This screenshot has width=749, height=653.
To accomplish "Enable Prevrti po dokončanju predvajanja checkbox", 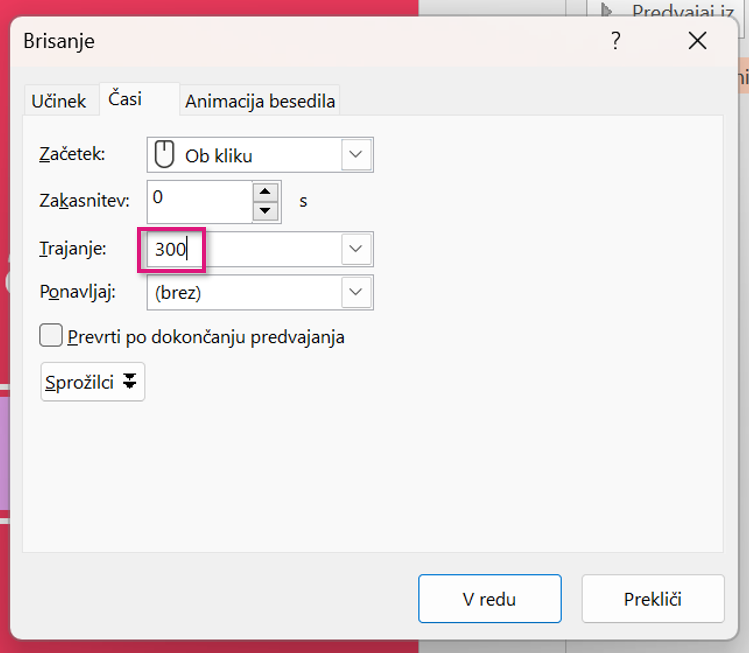I will (x=51, y=336).
